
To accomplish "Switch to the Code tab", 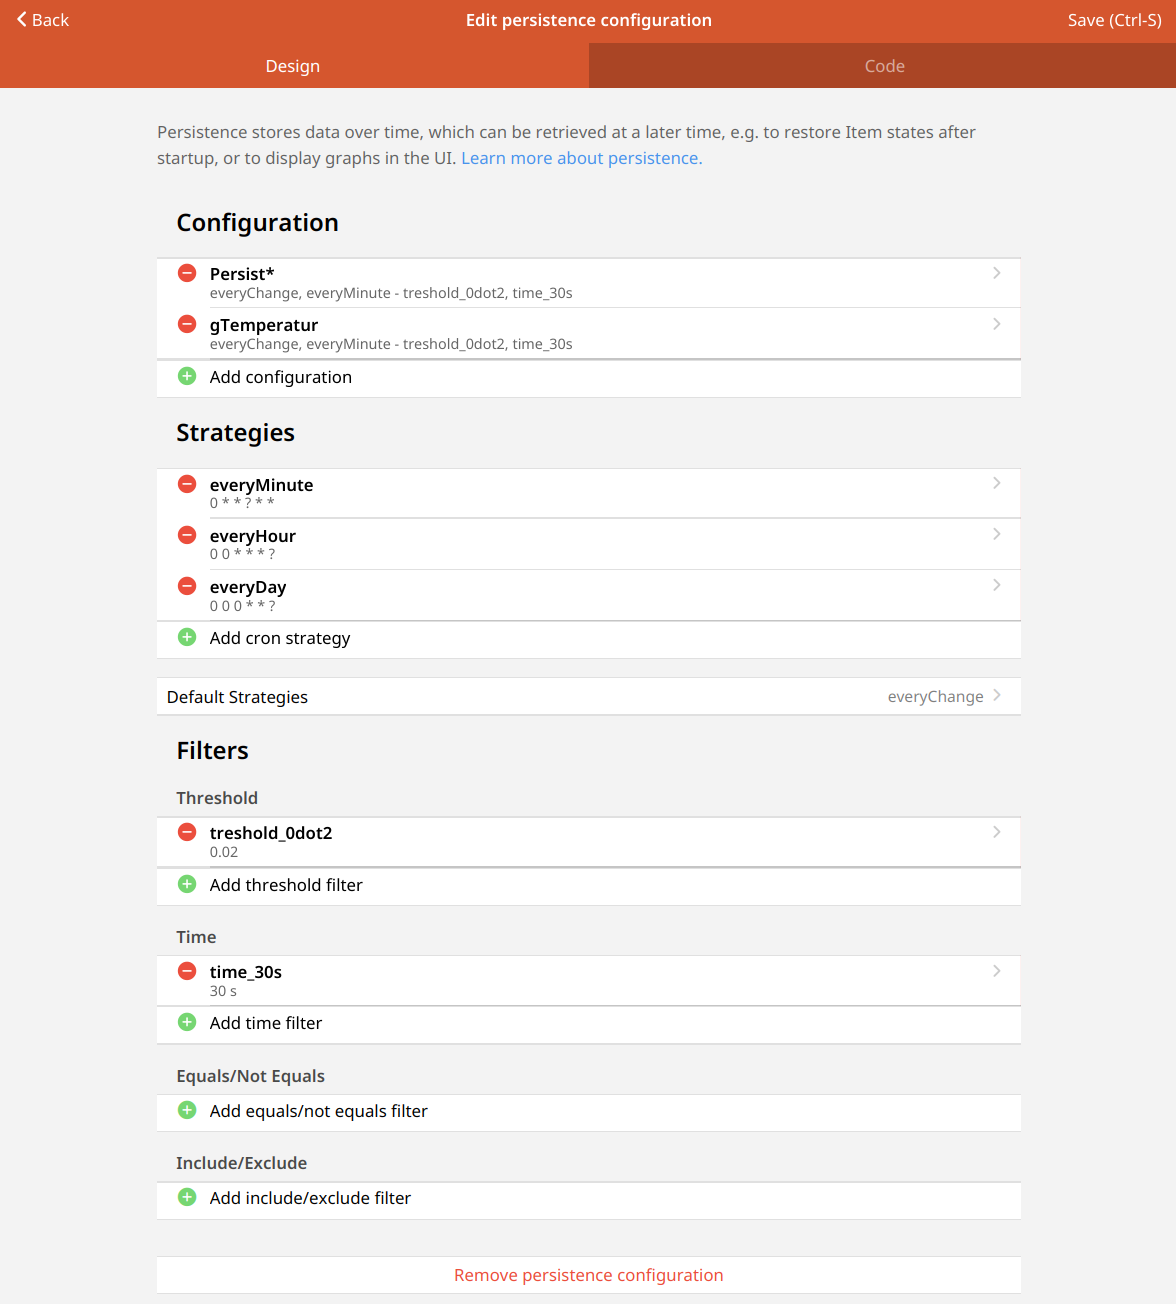I will pyautogui.click(x=883, y=66).
